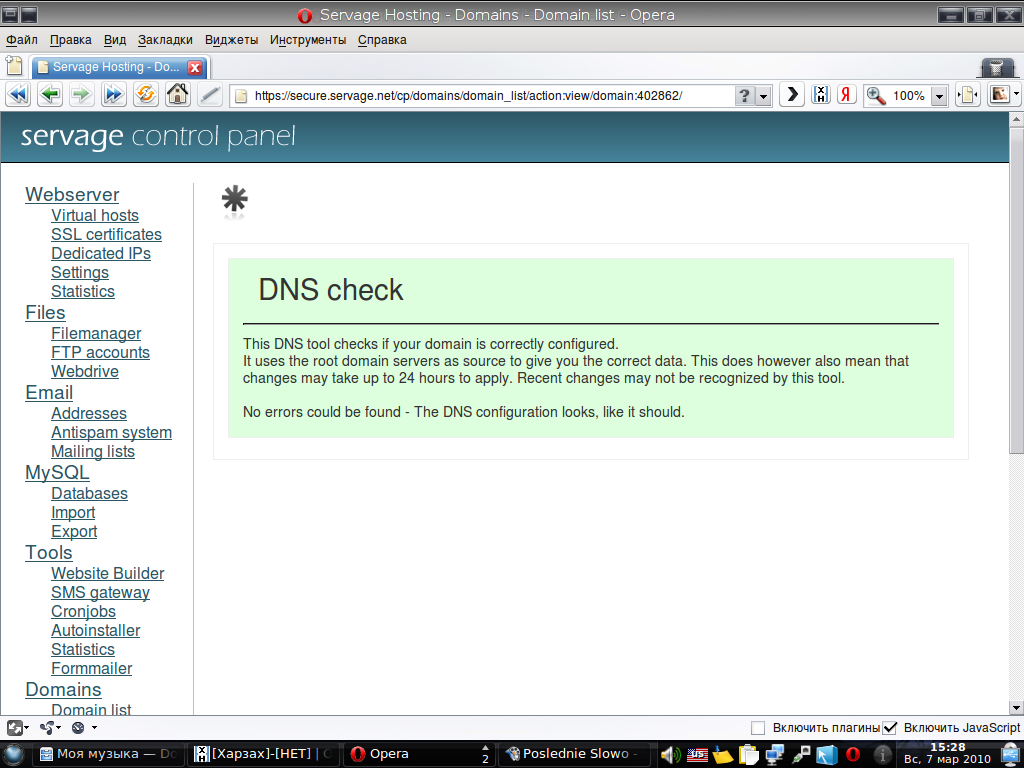Image resolution: width=1024 pixels, height=768 pixels.
Task: Open the Antispam system link
Action: (x=112, y=433)
